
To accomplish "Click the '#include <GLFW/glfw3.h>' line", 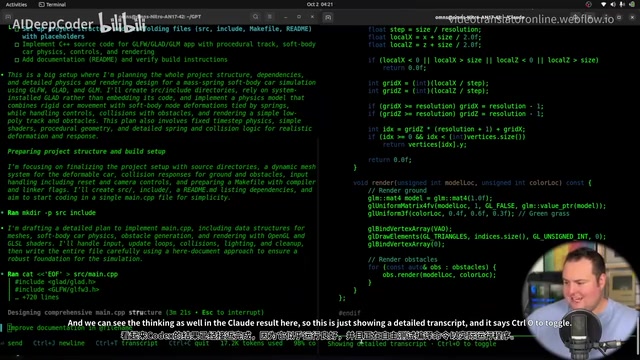I will tap(57, 289).
